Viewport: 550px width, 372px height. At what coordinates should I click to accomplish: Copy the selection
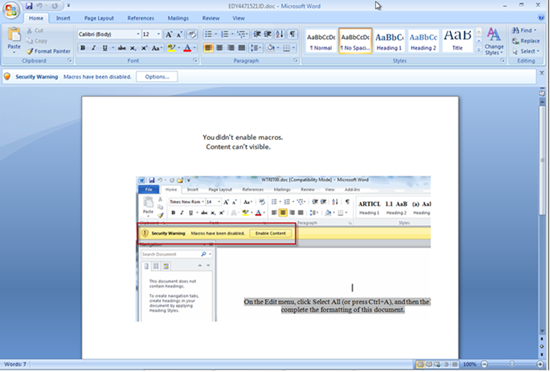tap(37, 41)
